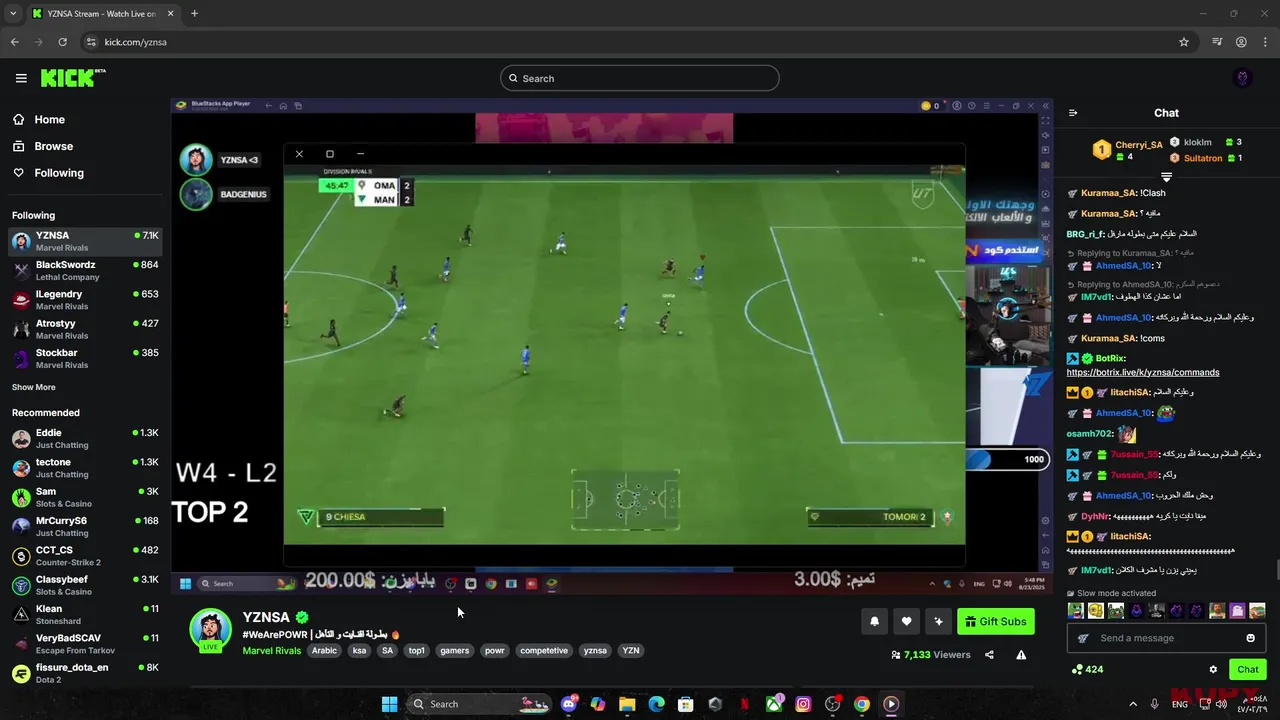The image size is (1280, 720).
Task: Open OBS Studio from taskbar
Action: tap(832, 704)
